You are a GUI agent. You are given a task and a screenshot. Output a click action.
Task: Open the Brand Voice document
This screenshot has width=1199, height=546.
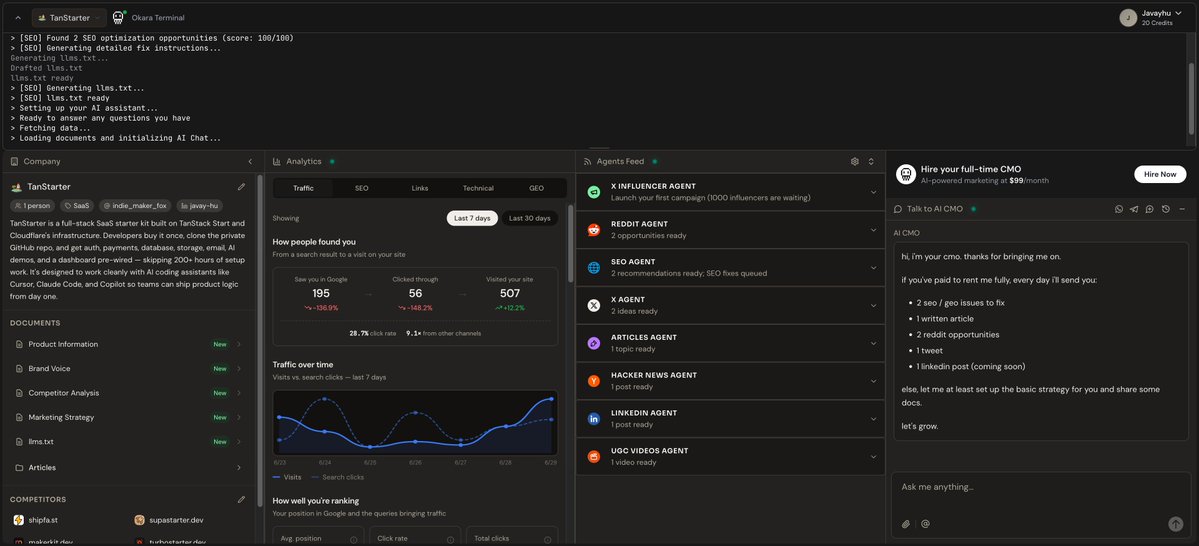tap(128, 369)
